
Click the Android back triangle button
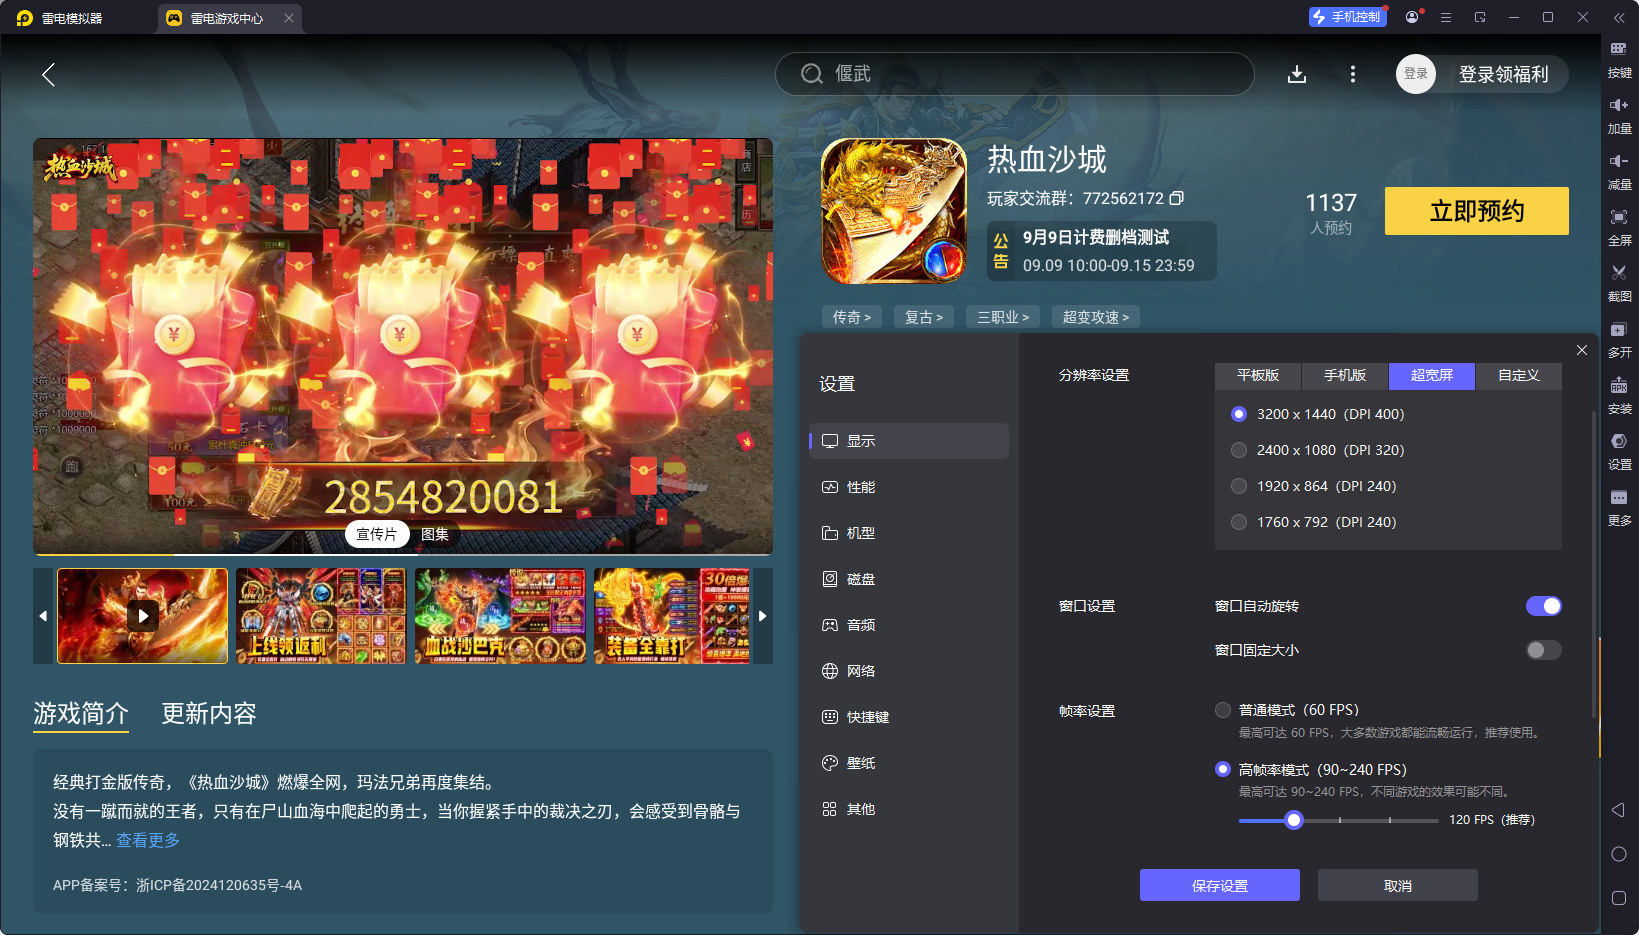[1618, 810]
